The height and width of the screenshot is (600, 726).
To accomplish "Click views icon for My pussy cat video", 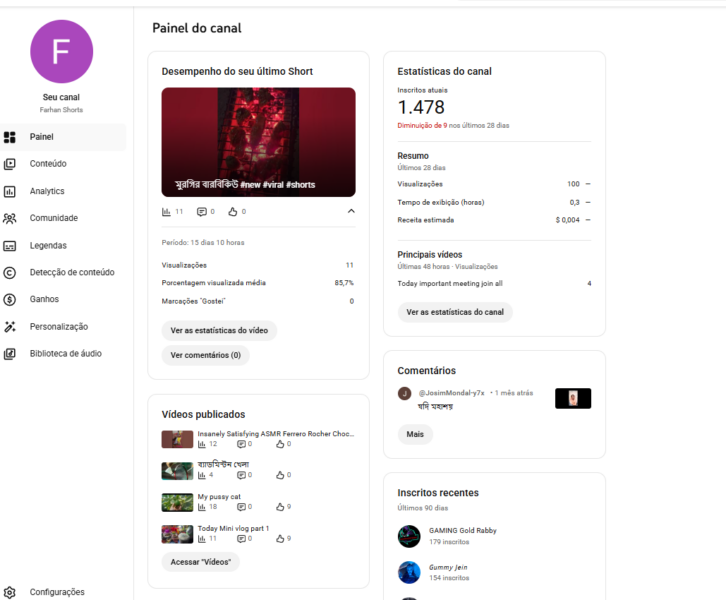I will pyautogui.click(x=201, y=507).
